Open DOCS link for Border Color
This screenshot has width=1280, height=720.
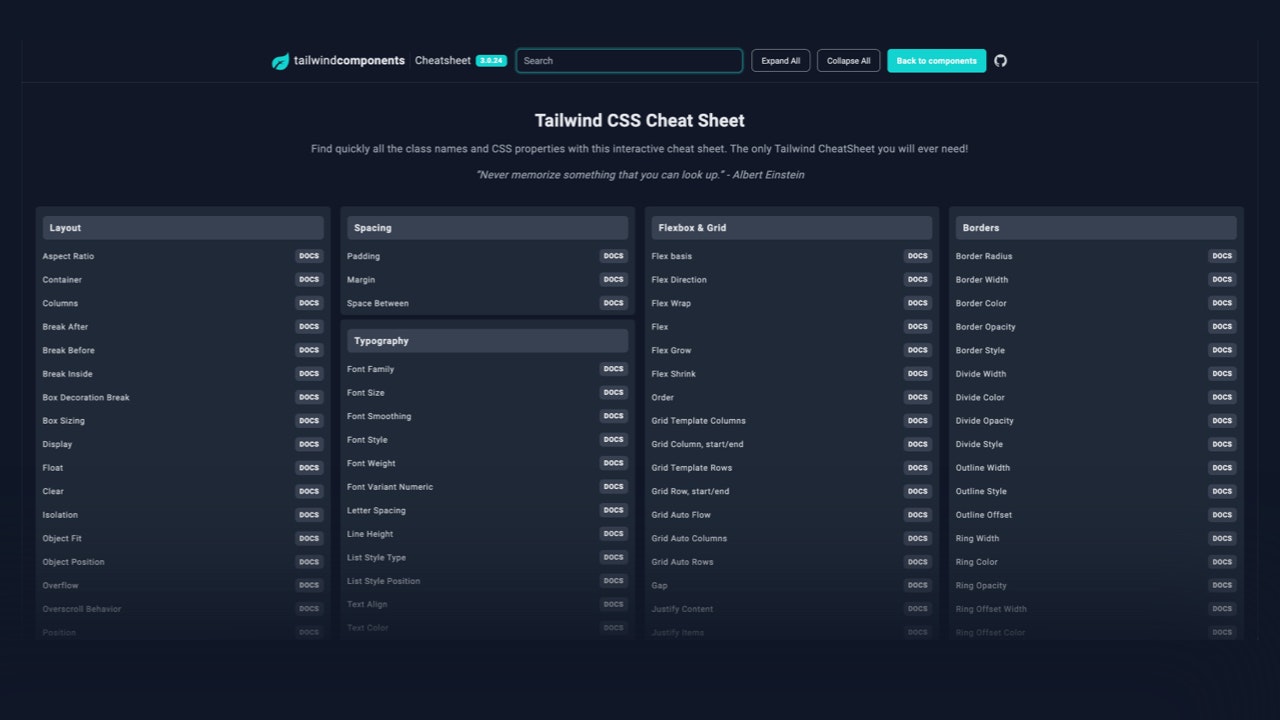coord(1222,303)
